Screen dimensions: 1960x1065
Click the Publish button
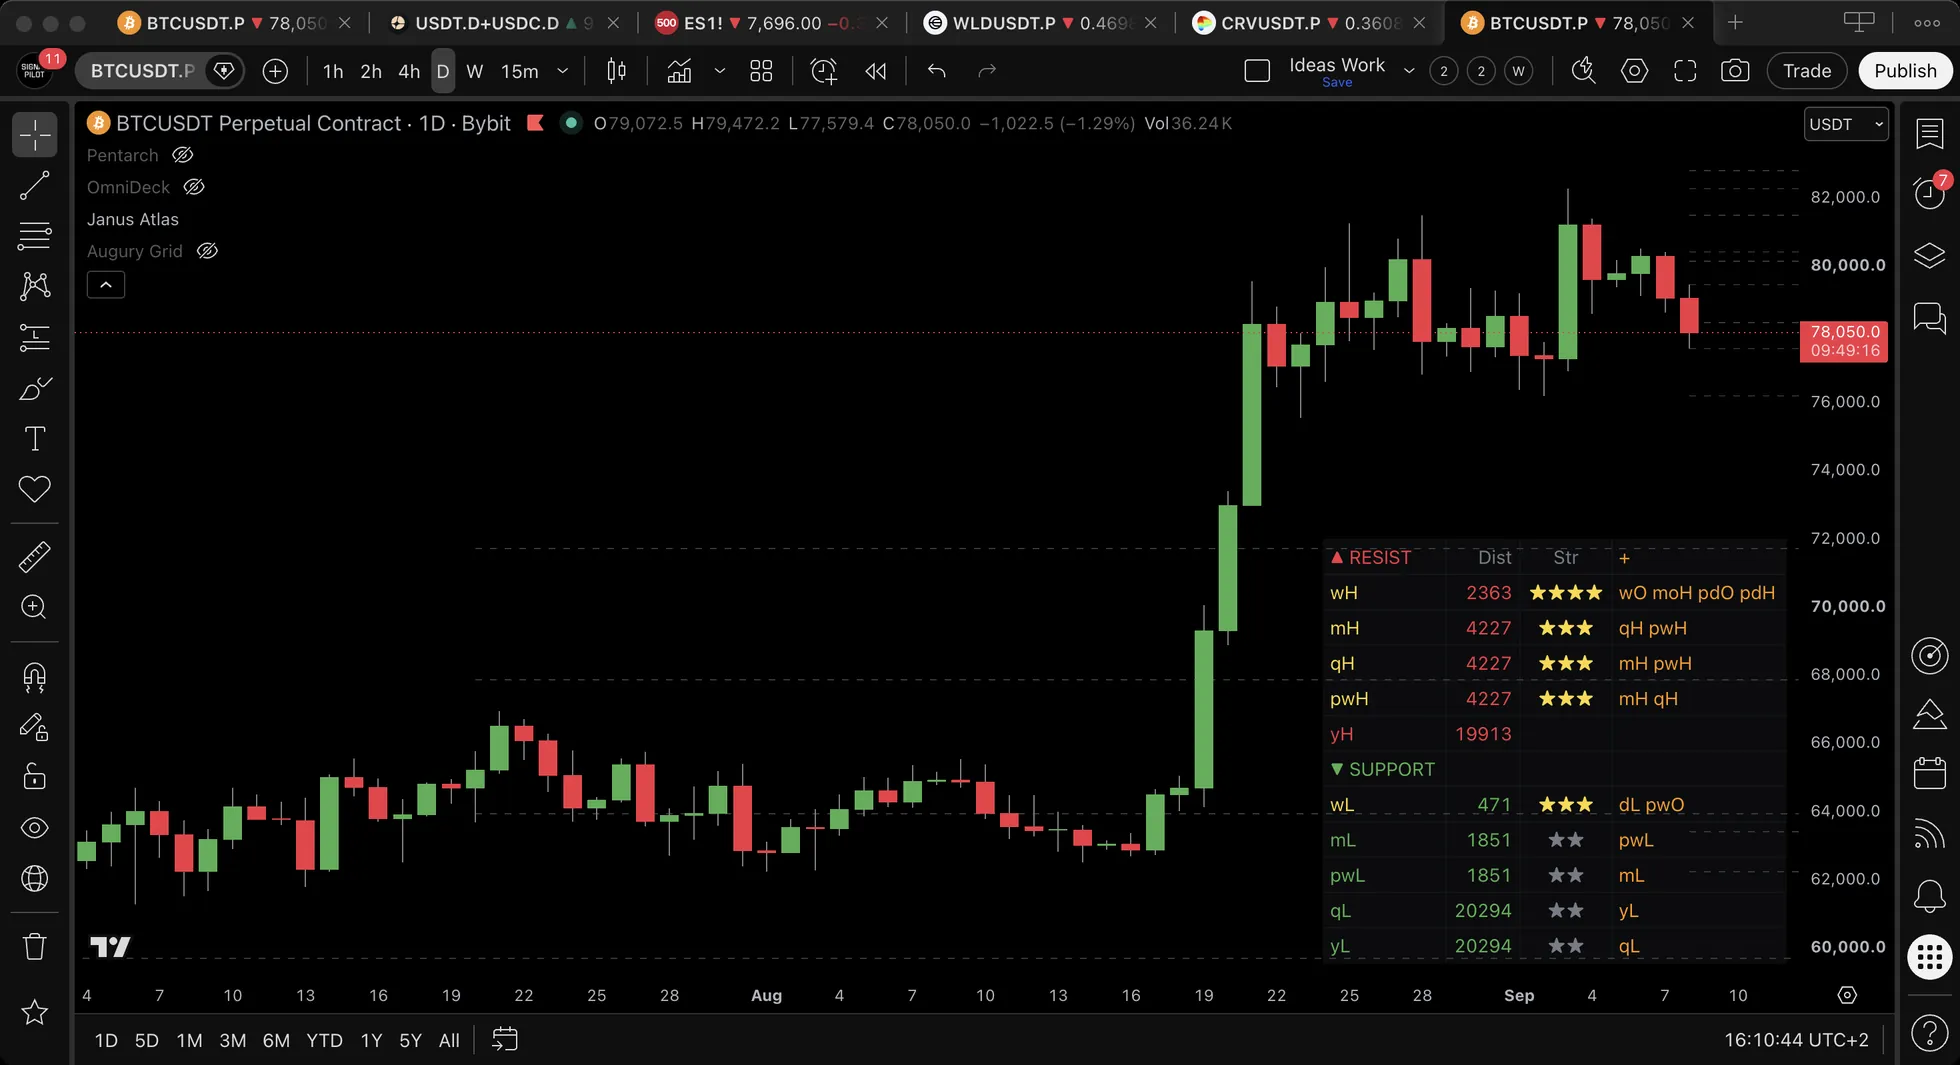coord(1905,71)
